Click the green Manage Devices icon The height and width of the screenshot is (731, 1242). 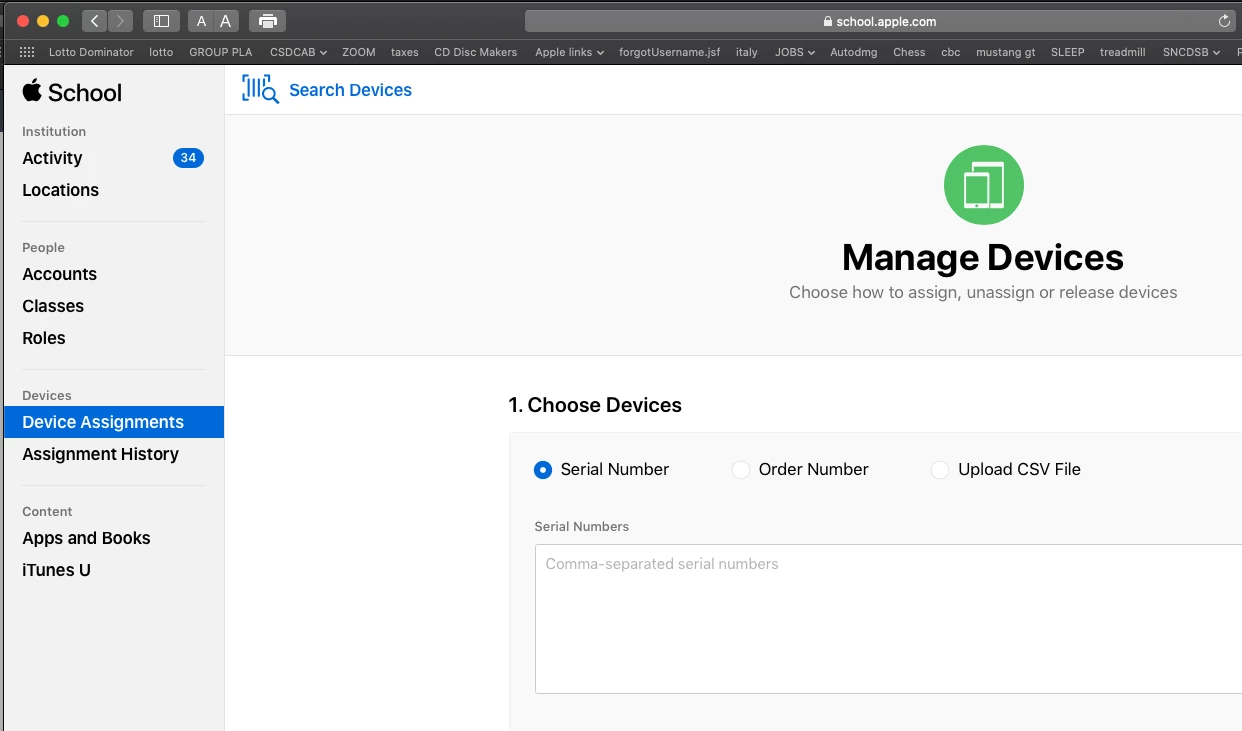tap(983, 185)
